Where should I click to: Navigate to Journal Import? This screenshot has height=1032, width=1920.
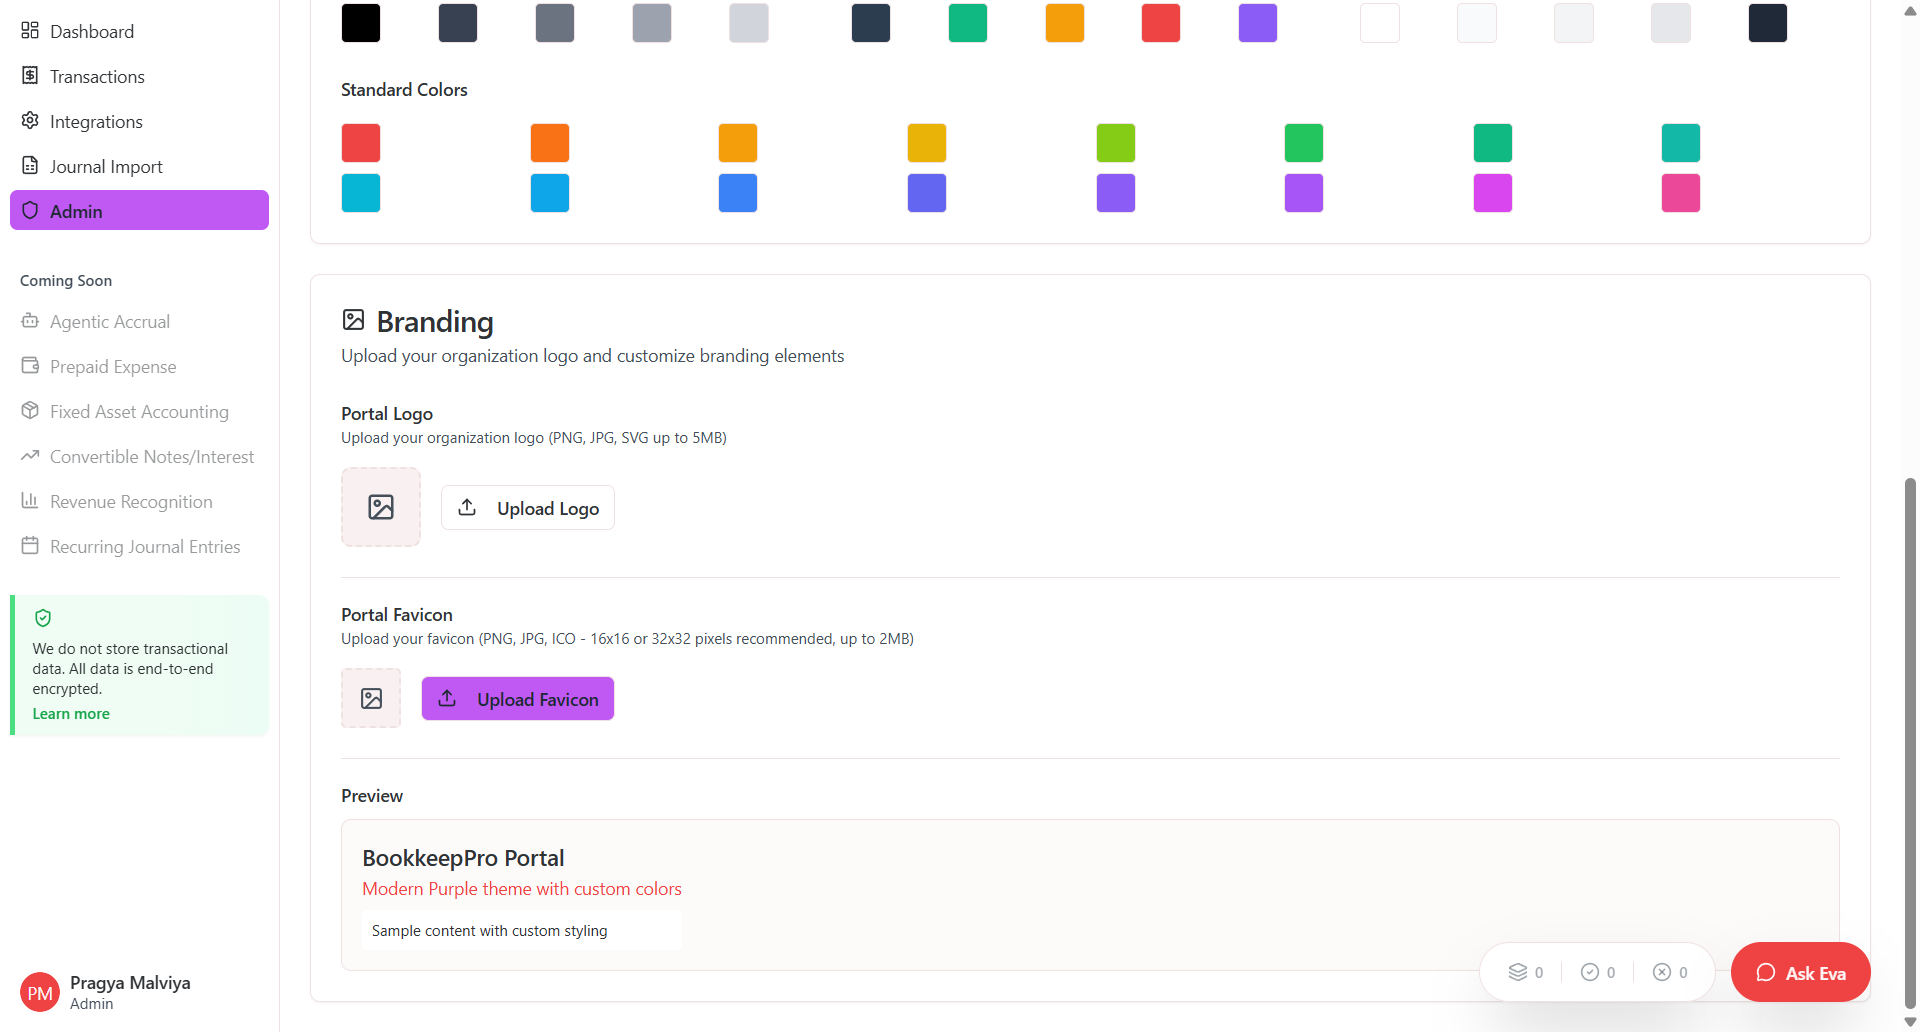coord(106,166)
